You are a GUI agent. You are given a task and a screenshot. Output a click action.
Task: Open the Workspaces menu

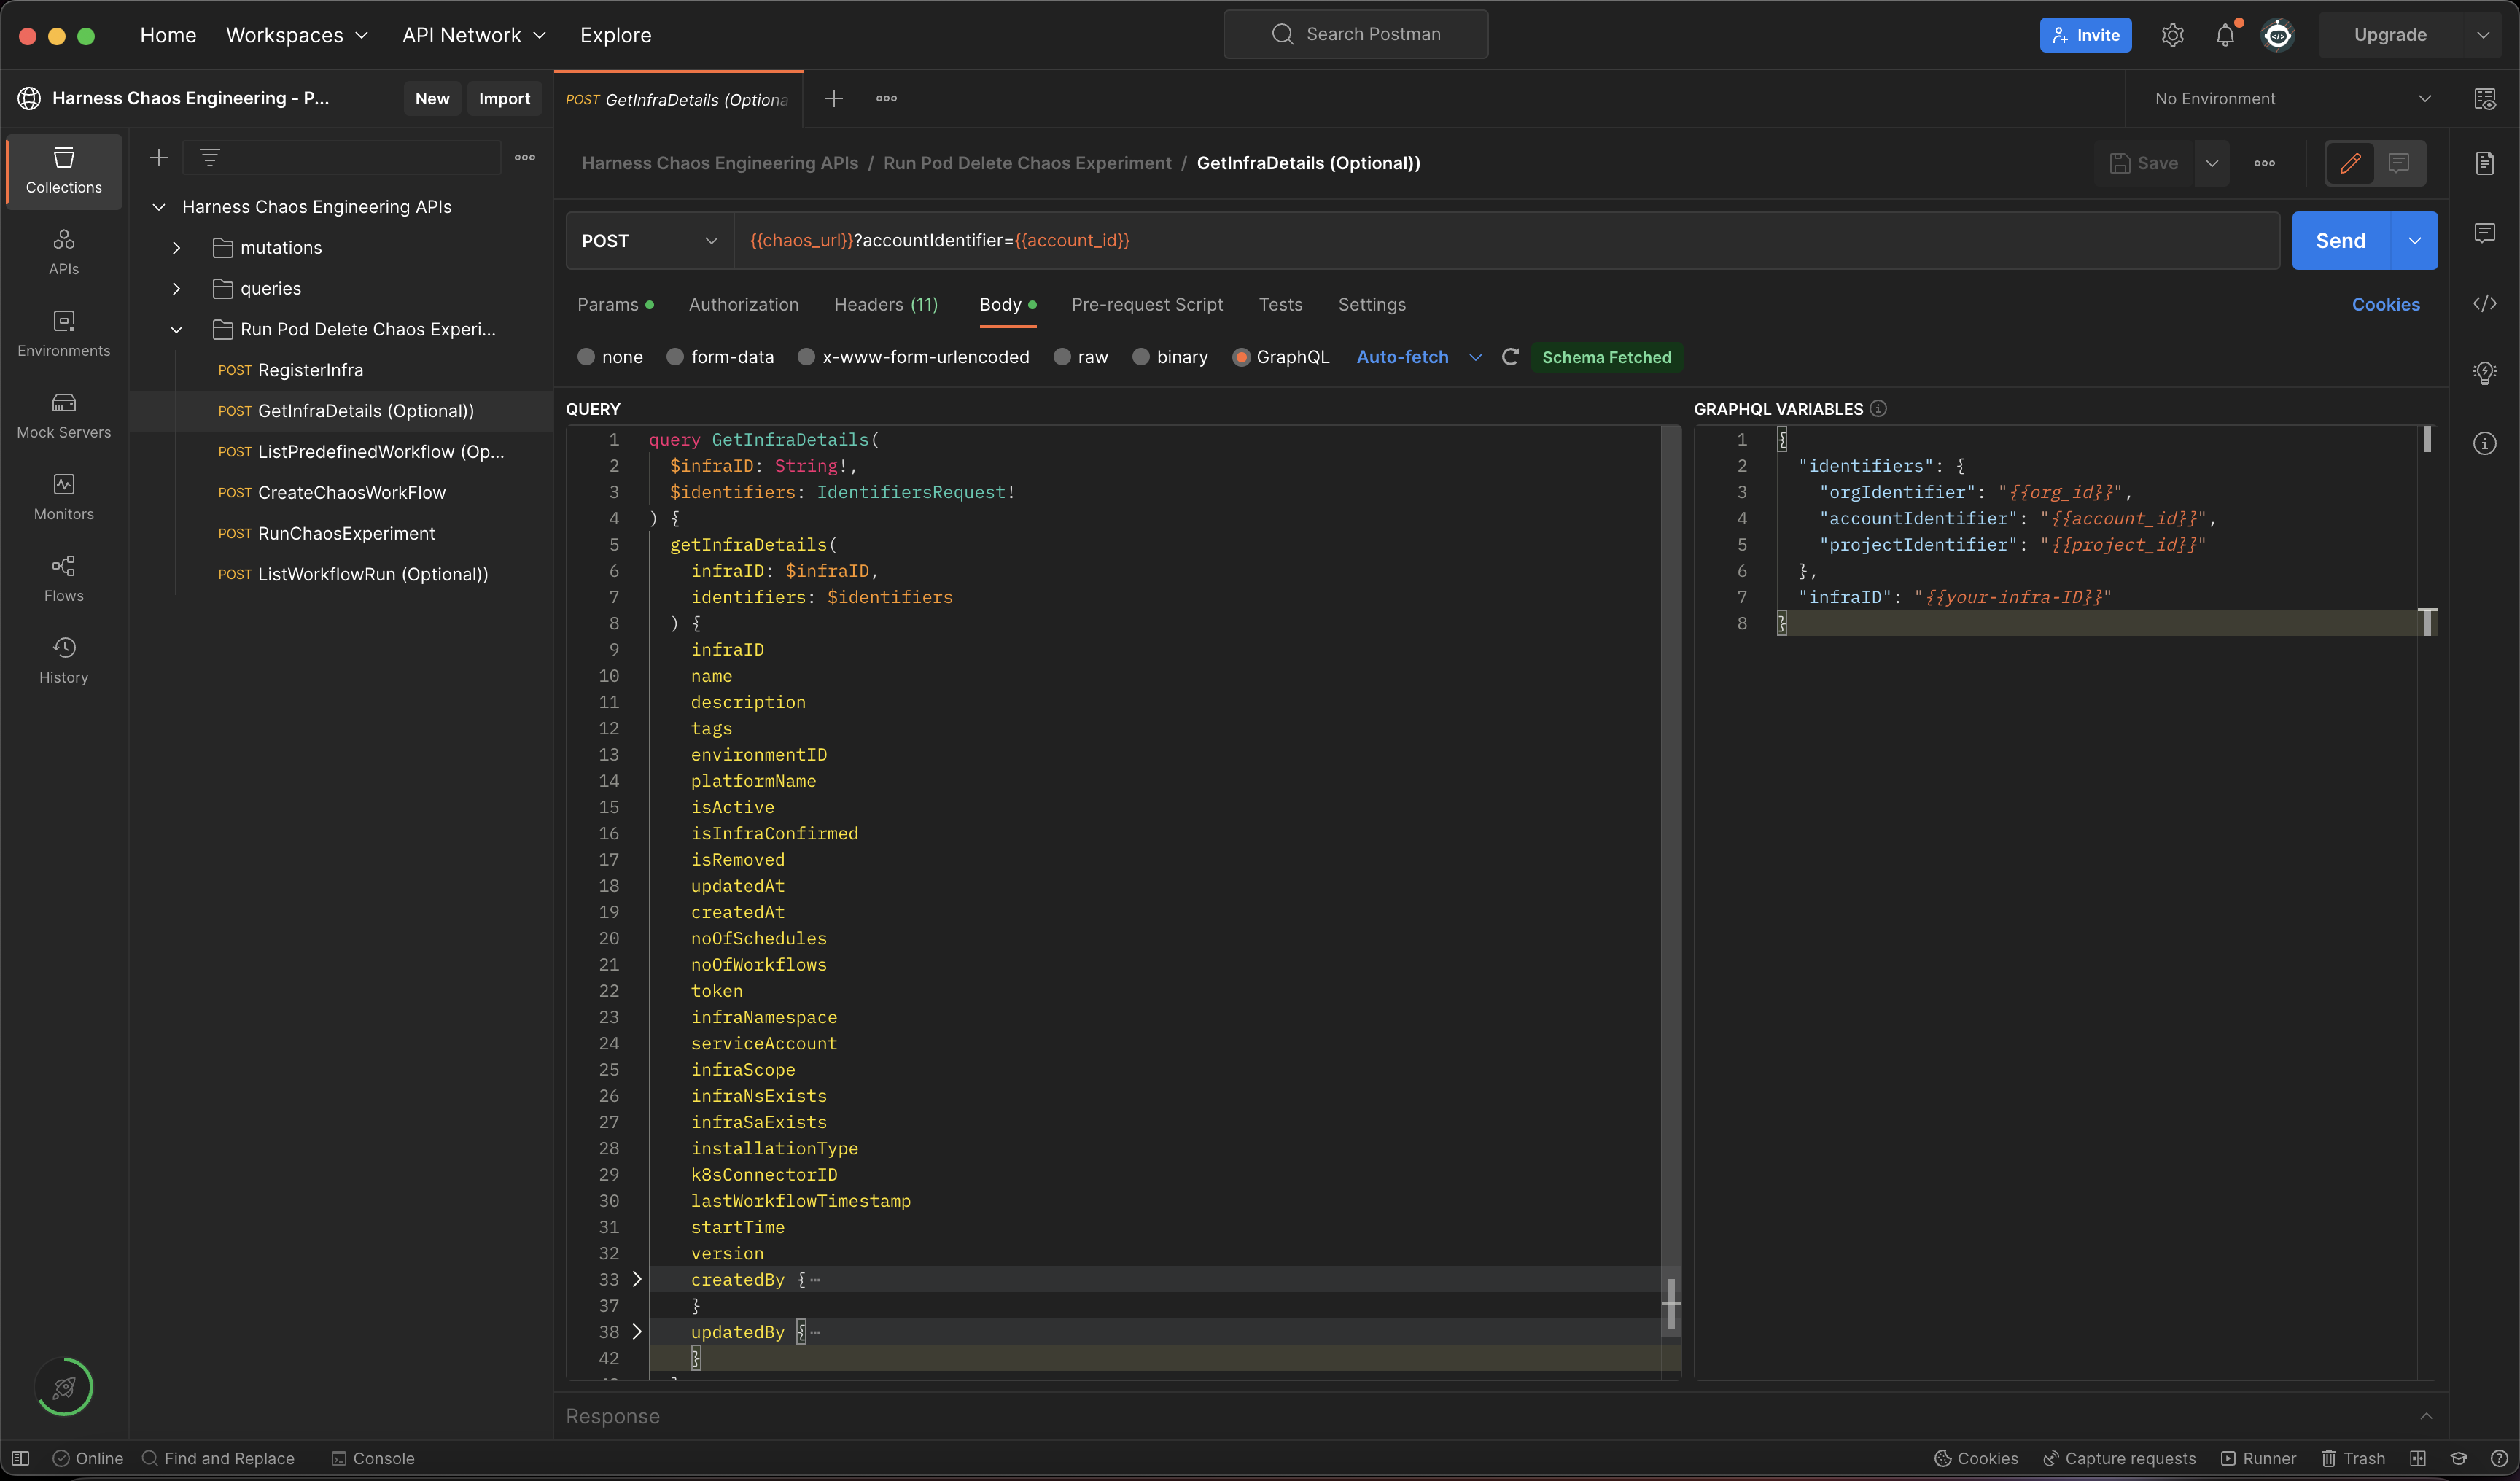click(297, 35)
